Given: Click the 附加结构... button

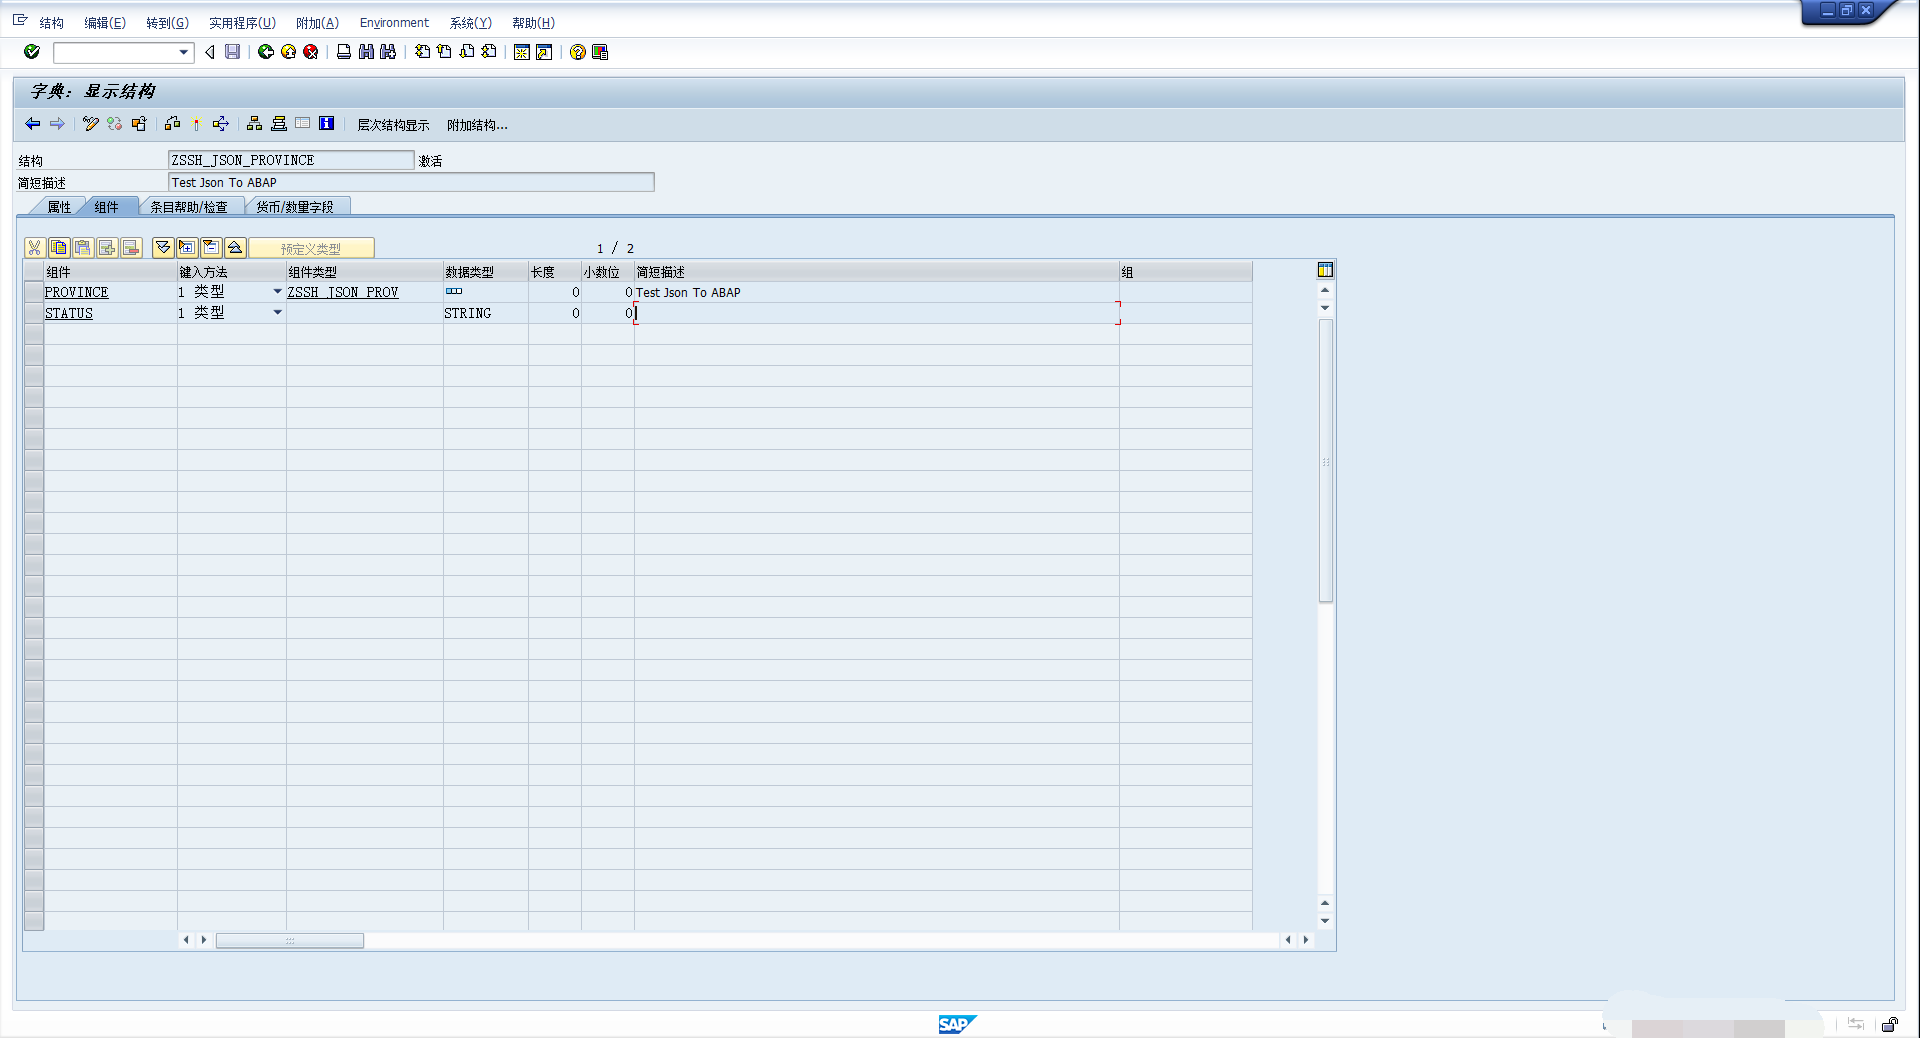Looking at the screenshot, I should [477, 125].
